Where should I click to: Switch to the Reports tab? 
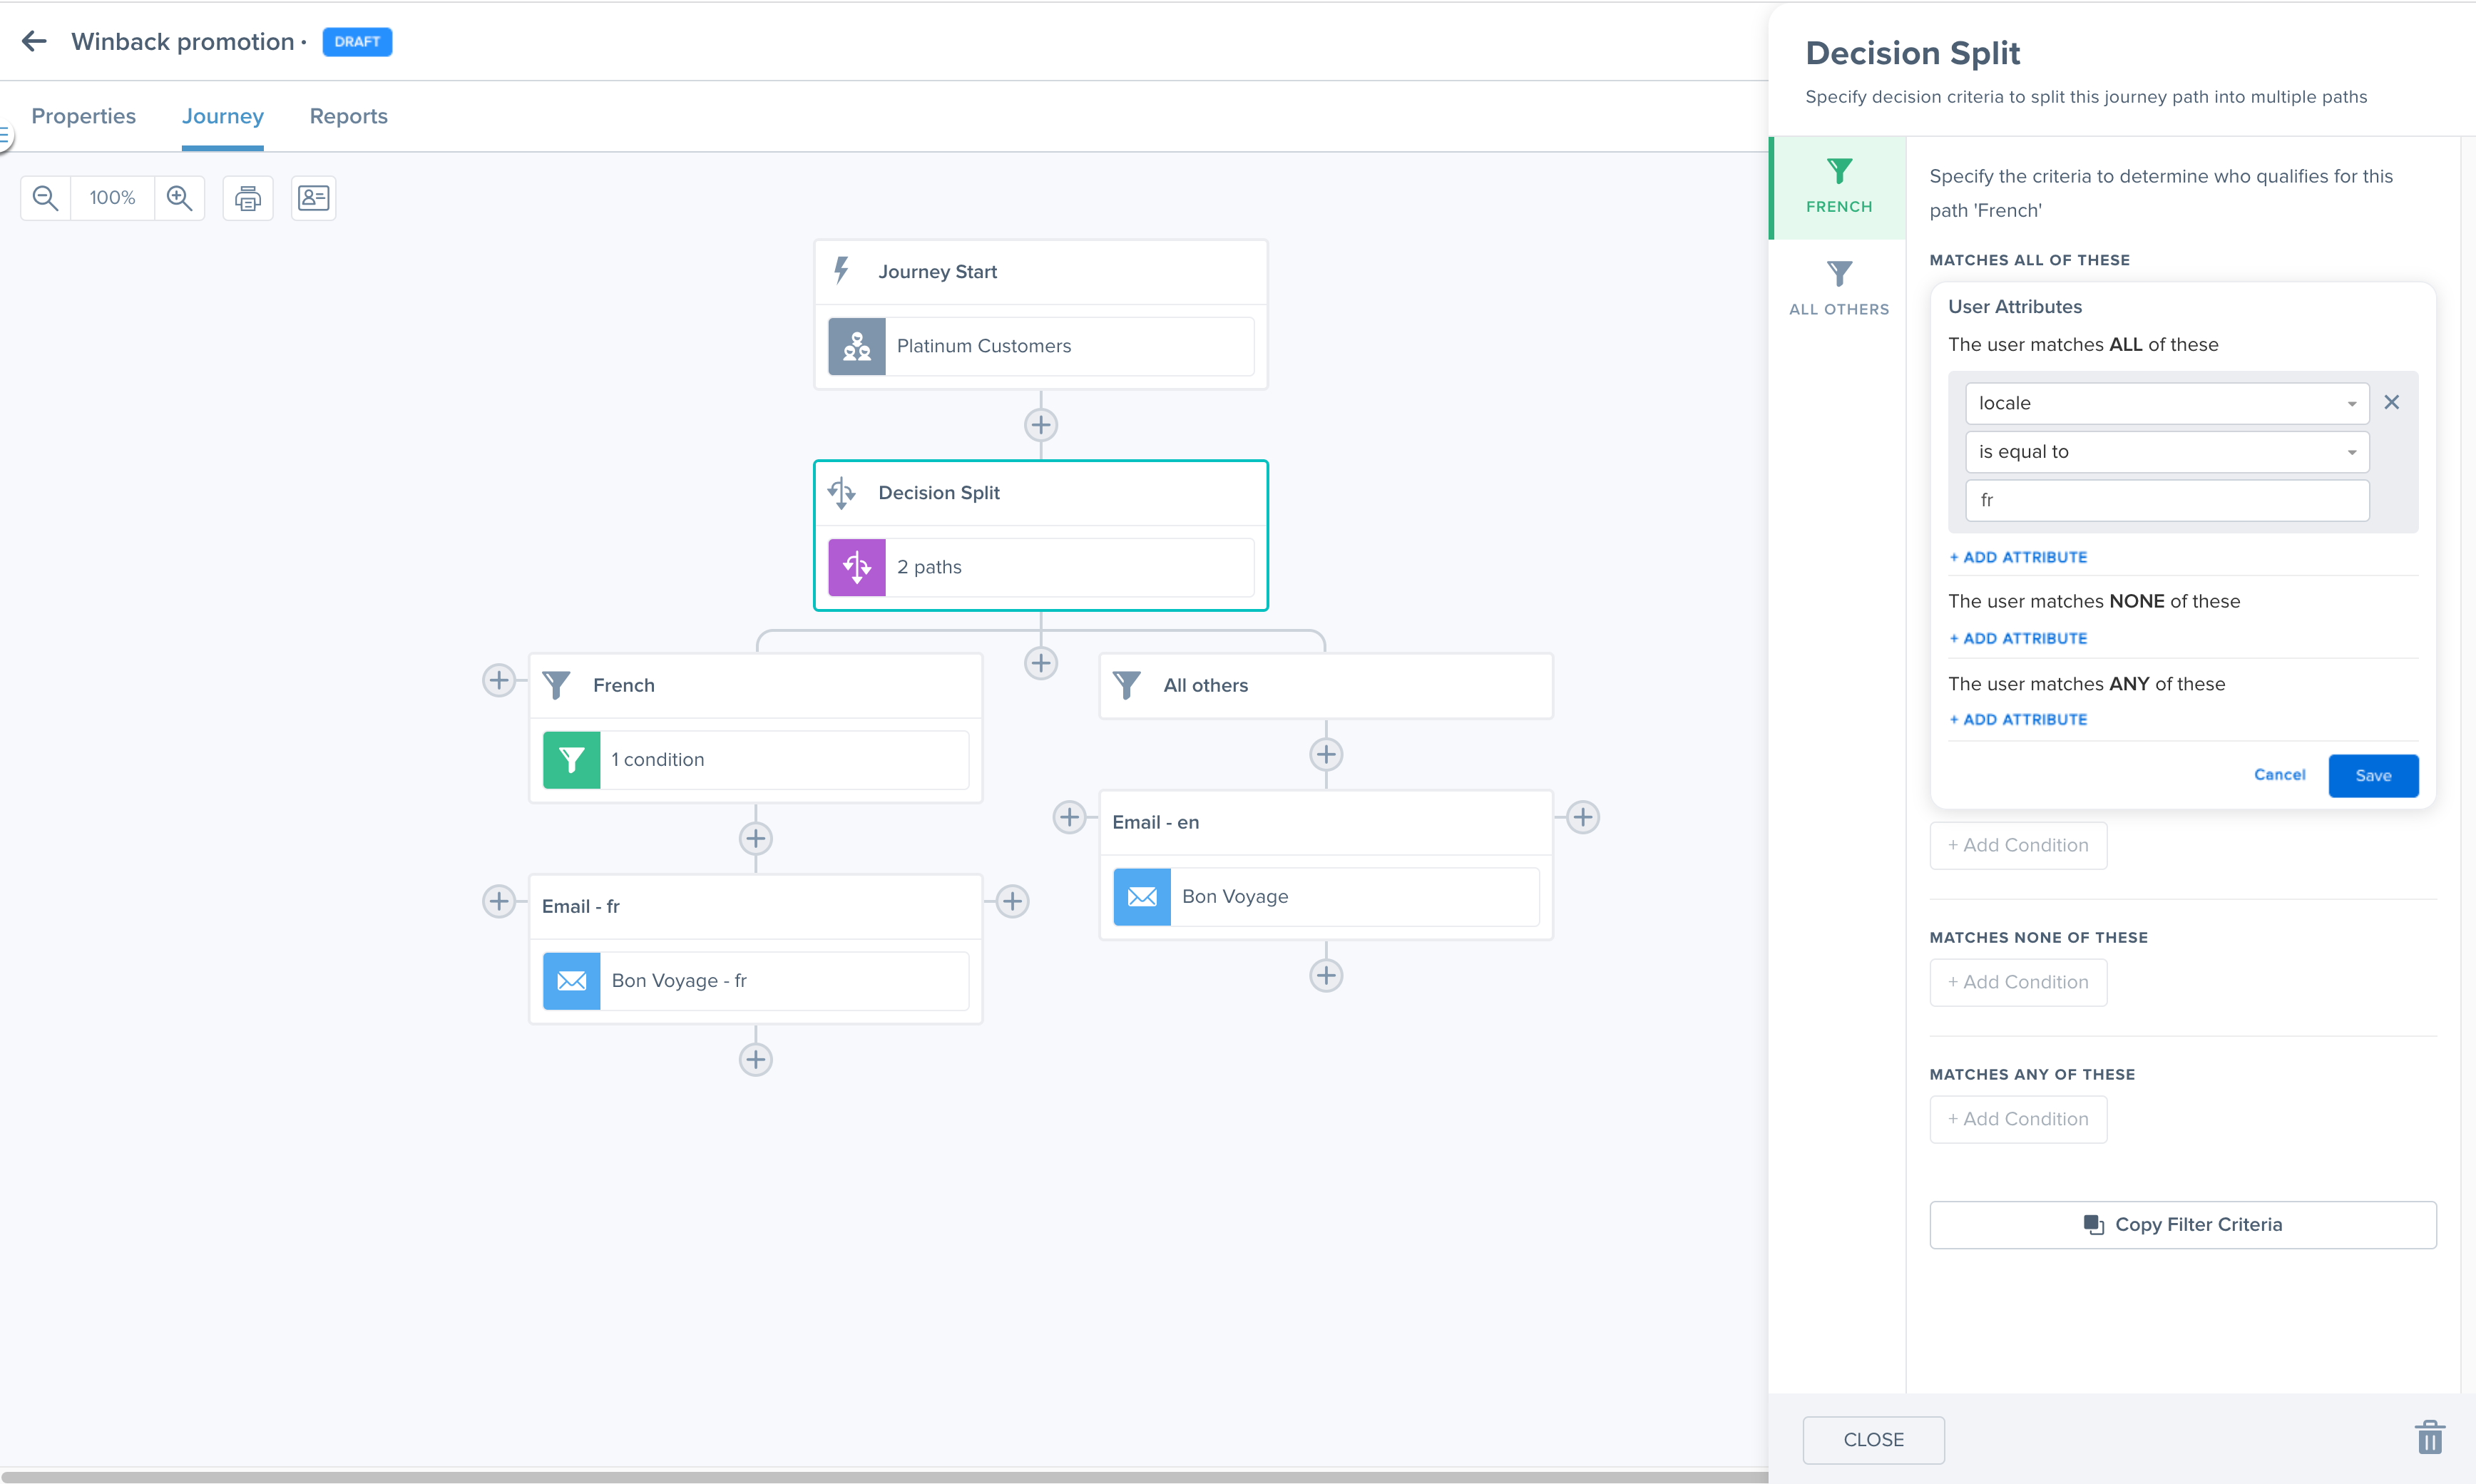(x=348, y=116)
